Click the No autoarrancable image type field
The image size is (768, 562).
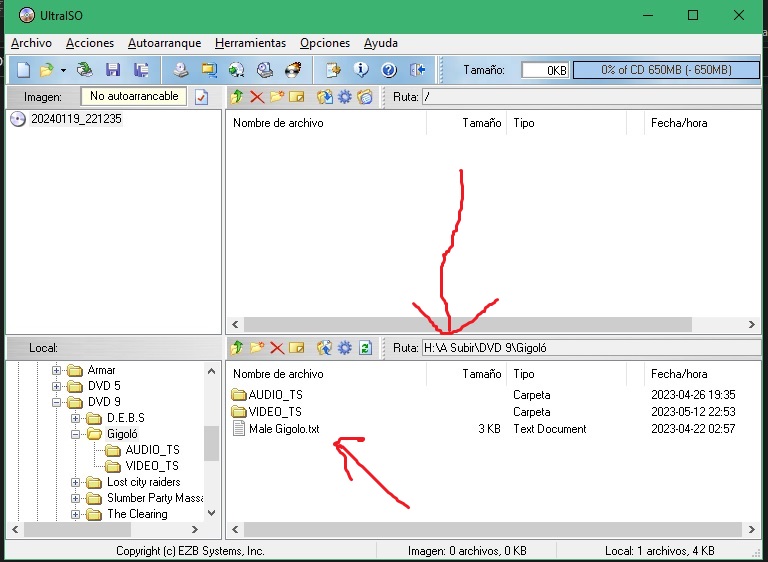pos(134,97)
